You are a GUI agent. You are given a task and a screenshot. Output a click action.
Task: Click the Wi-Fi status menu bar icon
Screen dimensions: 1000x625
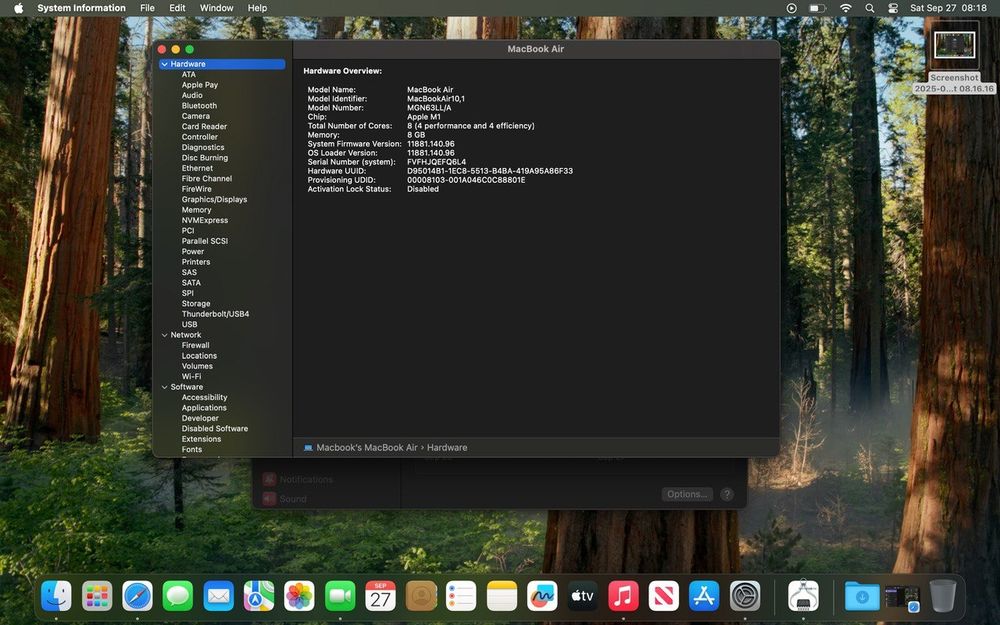pyautogui.click(x=845, y=8)
